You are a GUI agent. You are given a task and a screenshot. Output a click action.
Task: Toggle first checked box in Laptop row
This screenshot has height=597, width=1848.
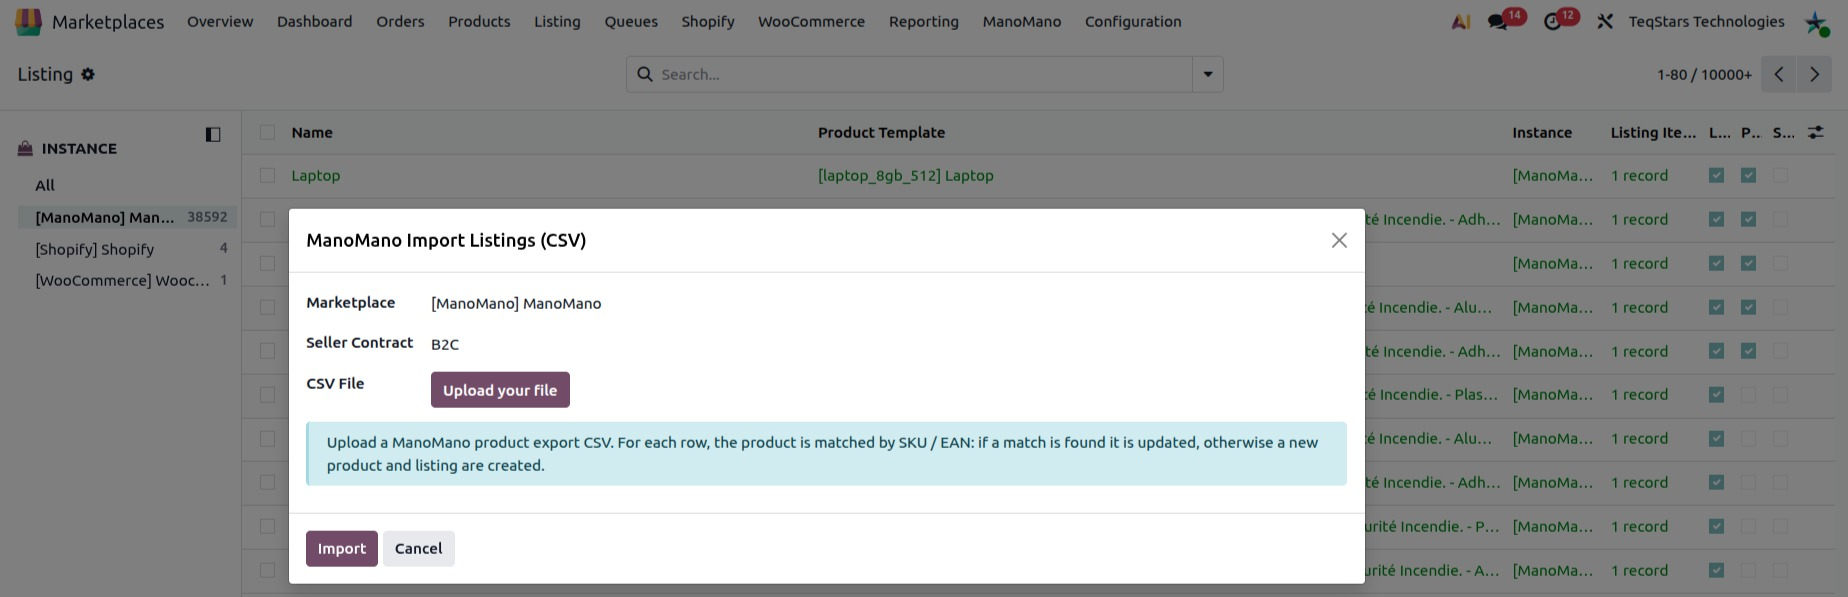pyautogui.click(x=1717, y=175)
